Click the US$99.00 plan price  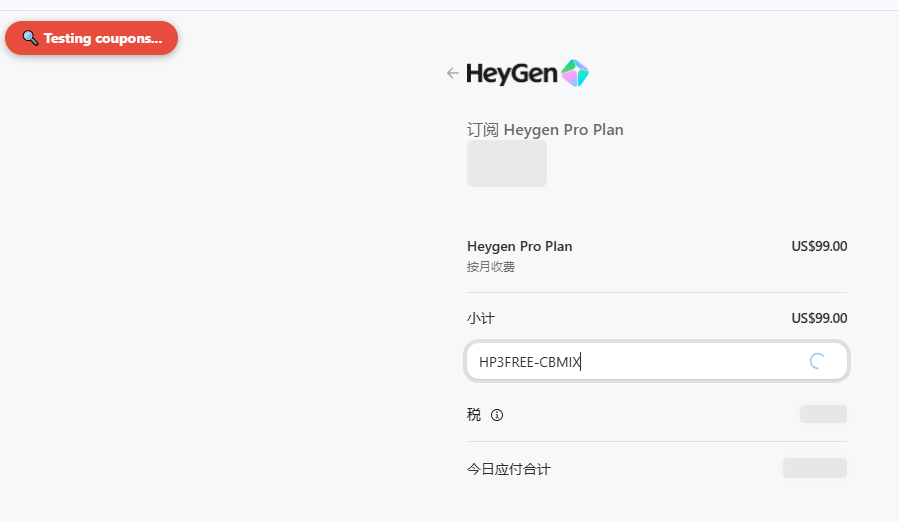[x=819, y=246]
